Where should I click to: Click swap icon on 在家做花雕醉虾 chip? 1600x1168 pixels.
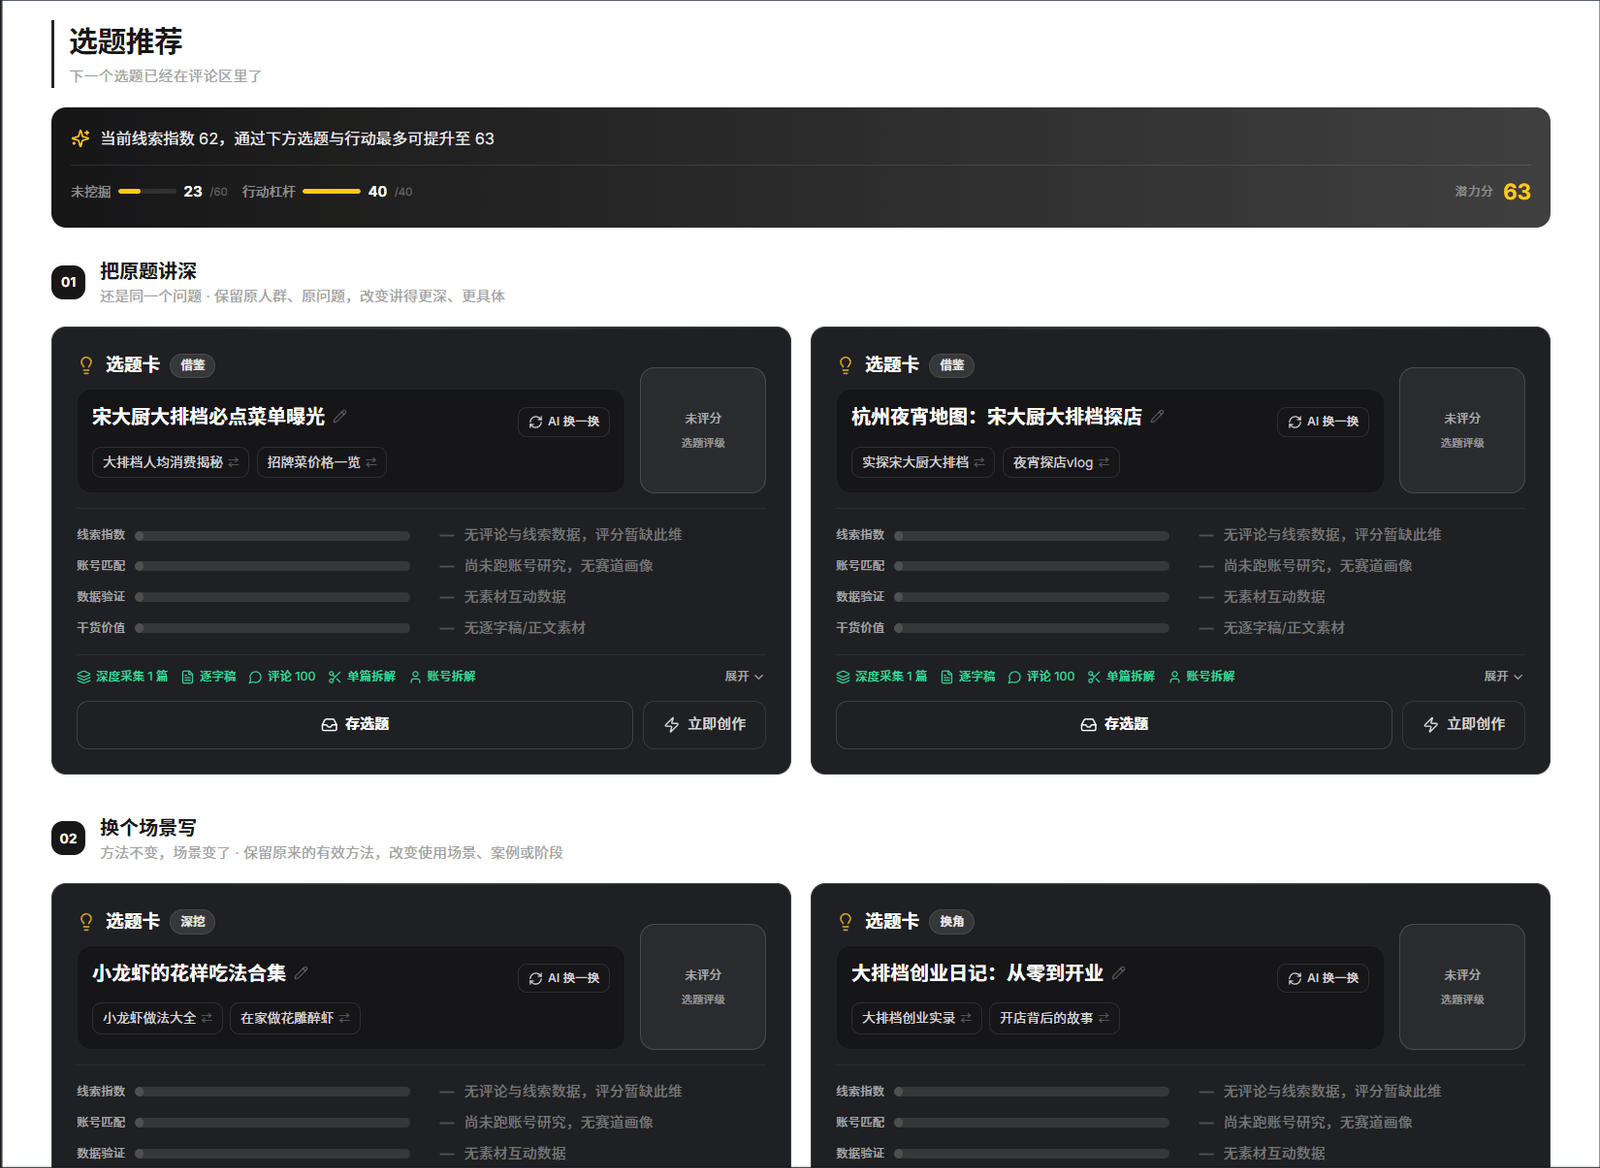click(x=344, y=1018)
